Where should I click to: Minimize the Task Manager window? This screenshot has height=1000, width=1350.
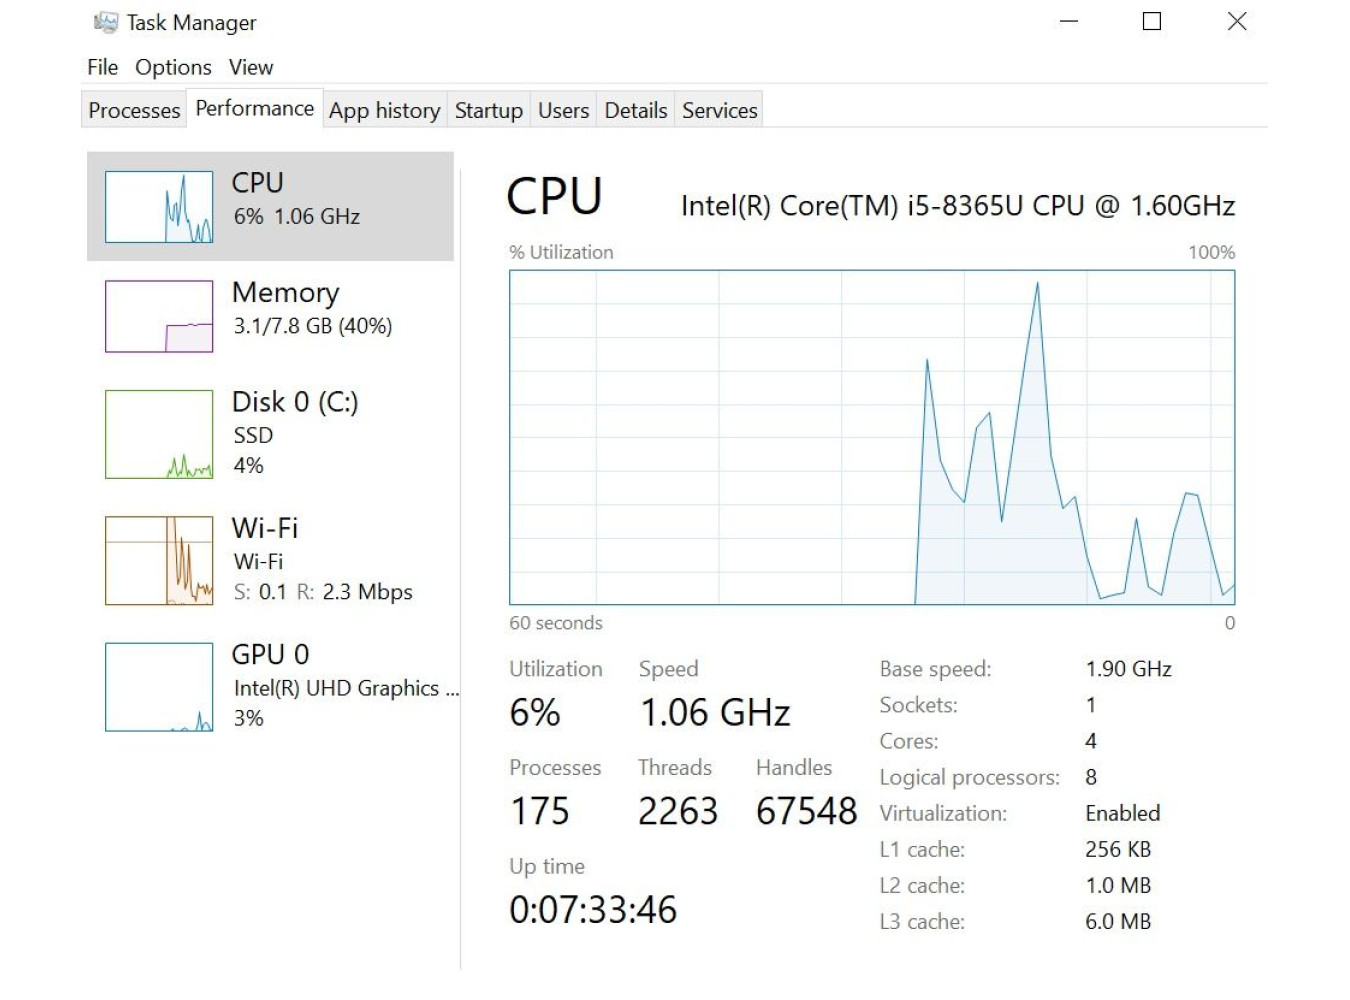coord(1069,21)
